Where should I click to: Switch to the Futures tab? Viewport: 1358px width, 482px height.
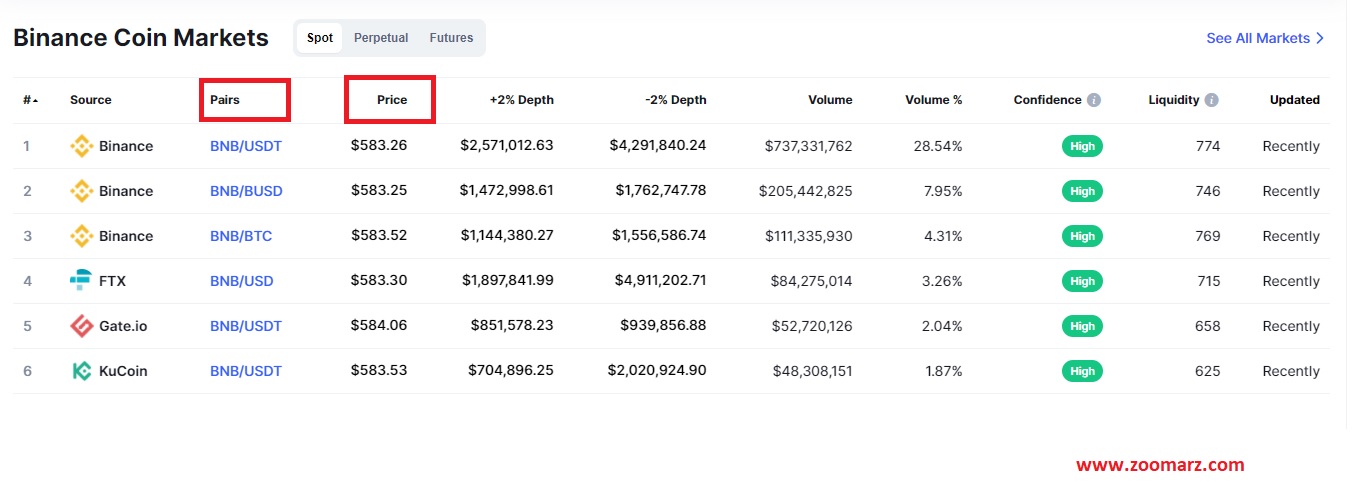pos(451,38)
